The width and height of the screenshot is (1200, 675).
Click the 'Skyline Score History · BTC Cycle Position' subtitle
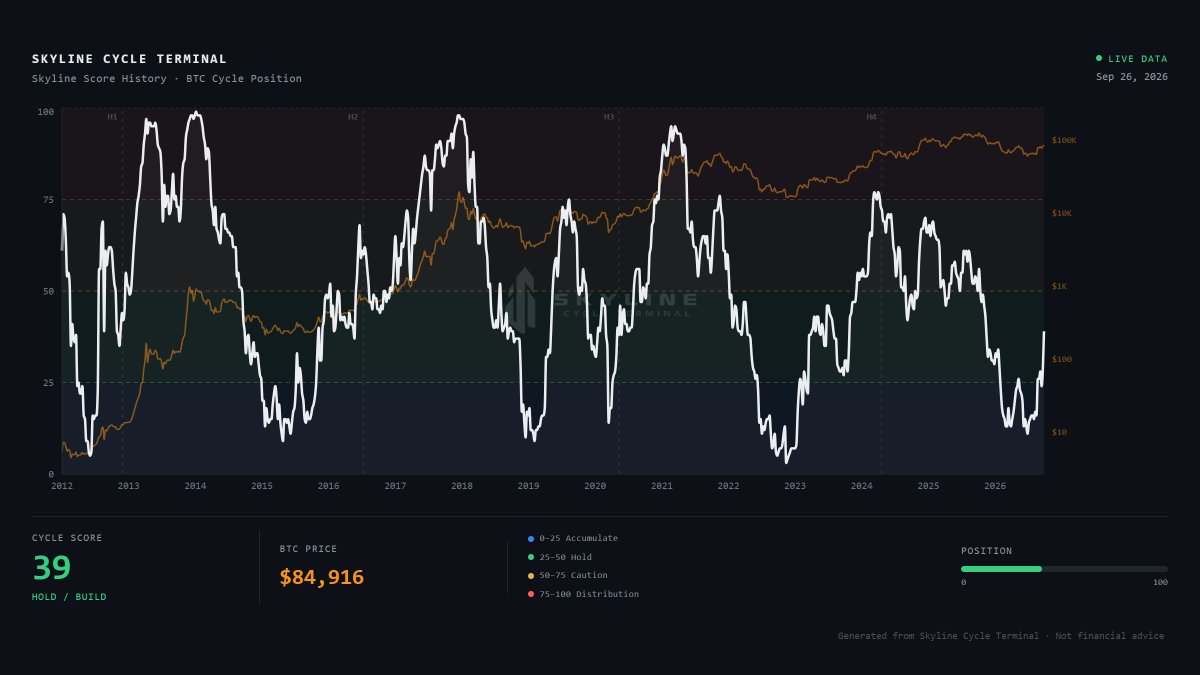[x=166, y=78]
